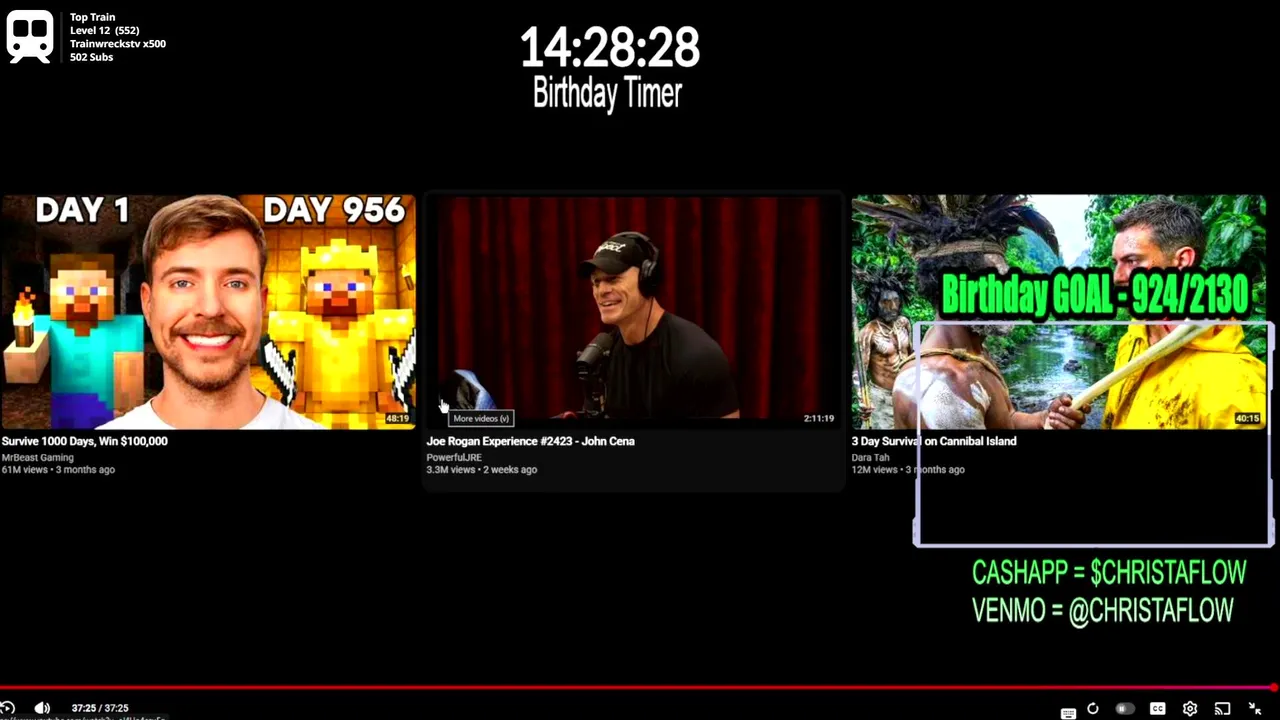
Task: Cast the video using the Cast icon
Action: point(1222,709)
